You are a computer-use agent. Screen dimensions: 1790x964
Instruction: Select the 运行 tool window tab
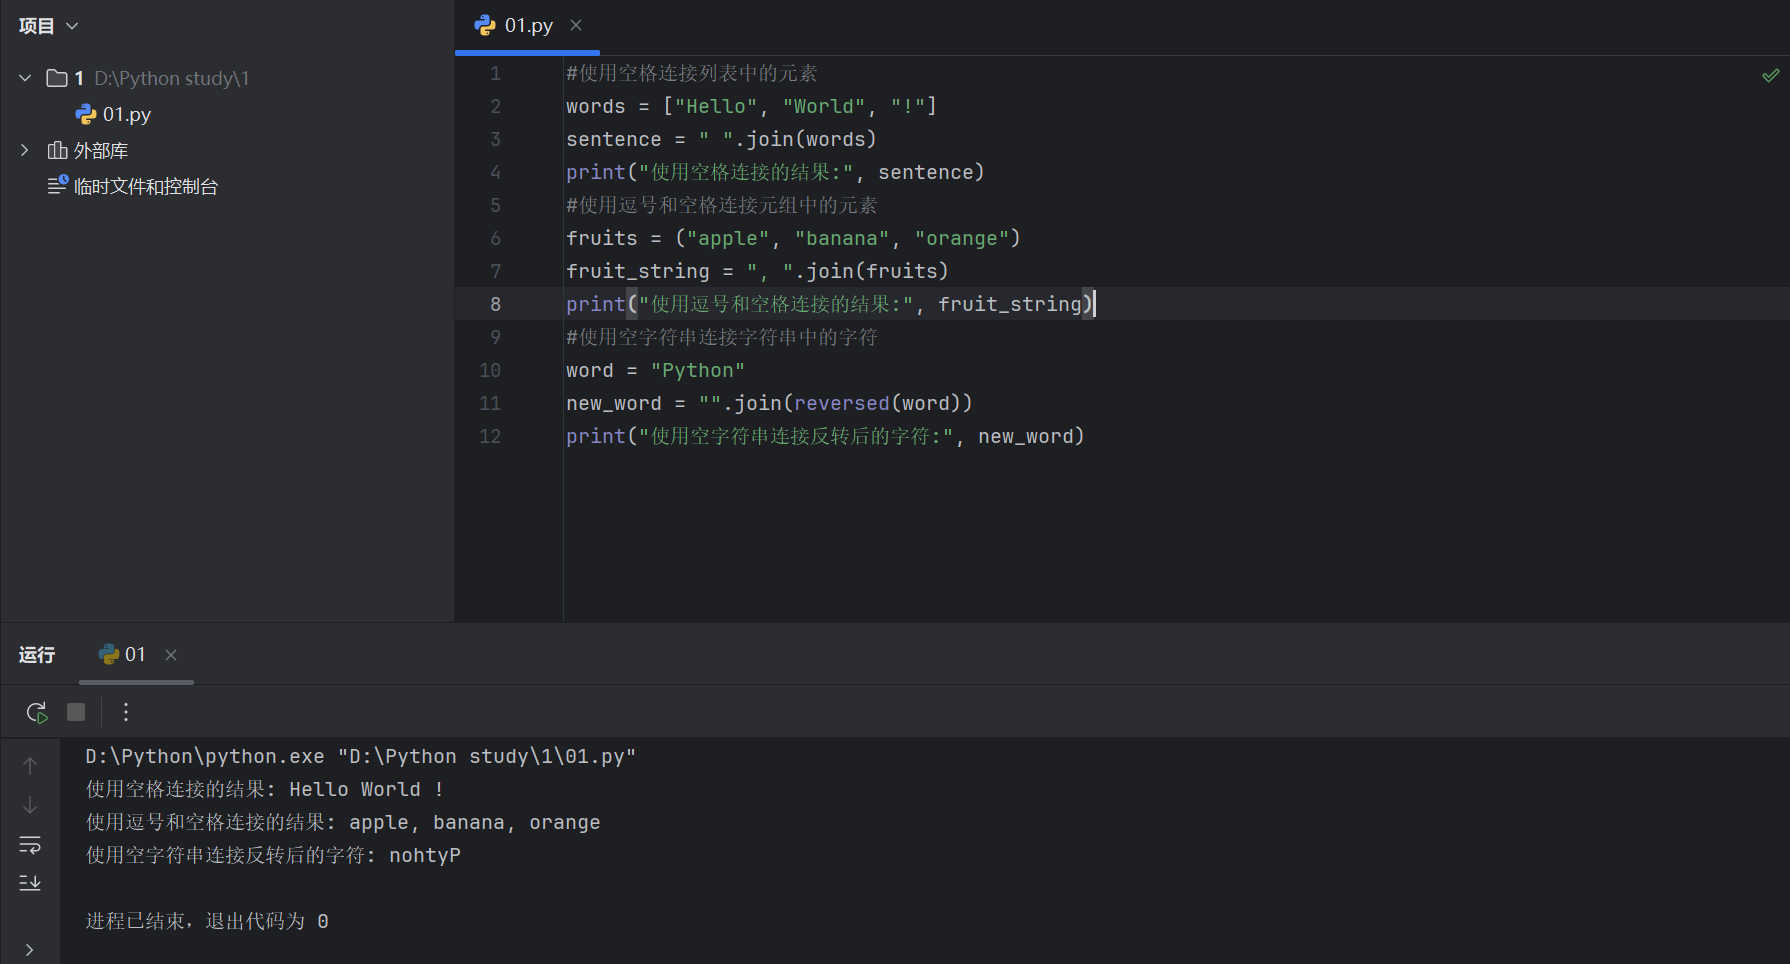pyautogui.click(x=37, y=654)
